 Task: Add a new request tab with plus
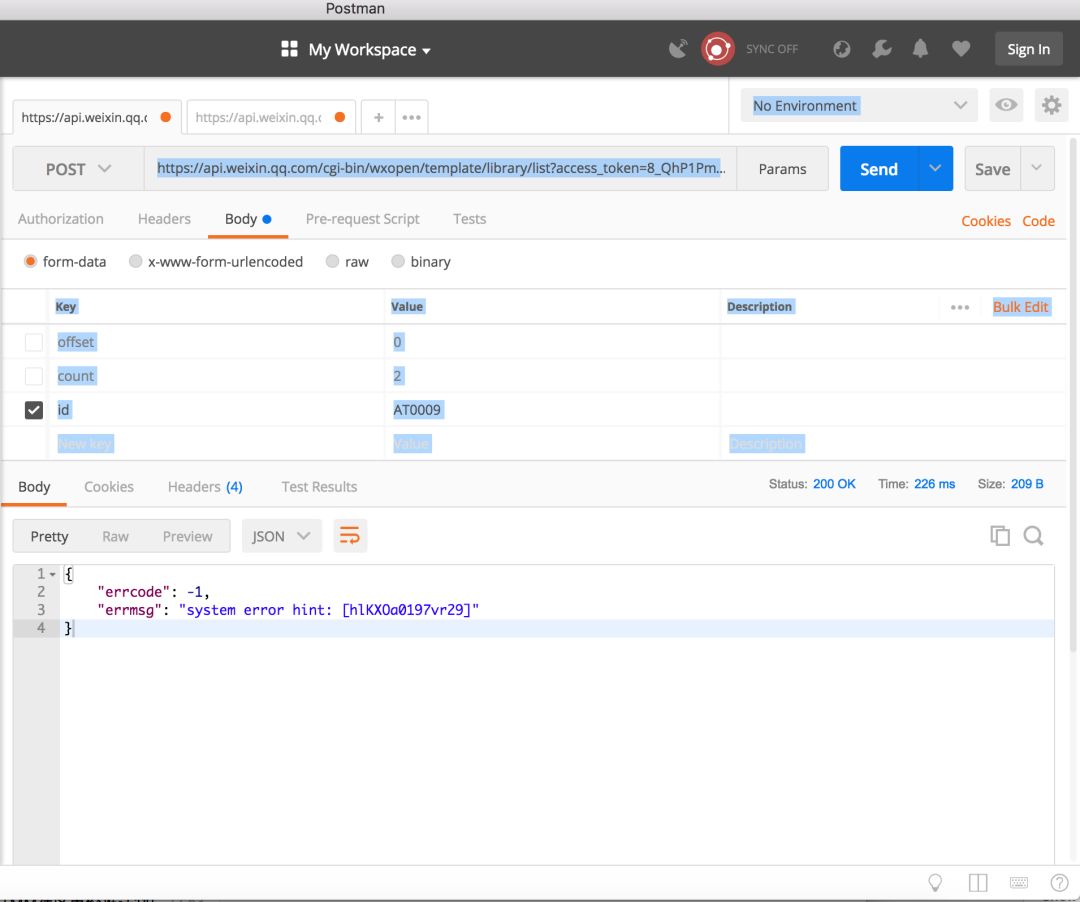(x=378, y=117)
